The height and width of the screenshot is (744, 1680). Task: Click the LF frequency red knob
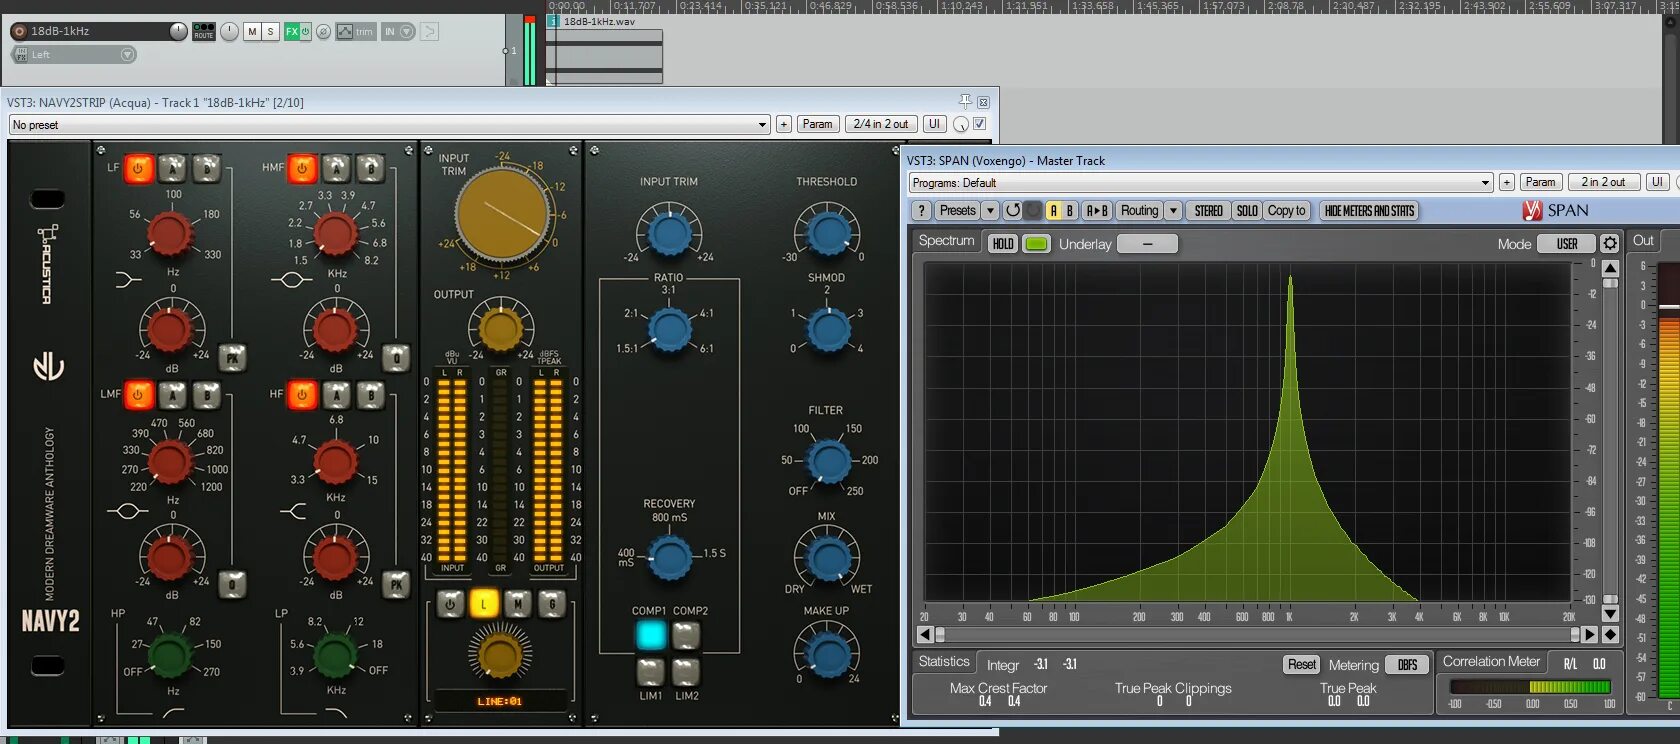pos(169,233)
